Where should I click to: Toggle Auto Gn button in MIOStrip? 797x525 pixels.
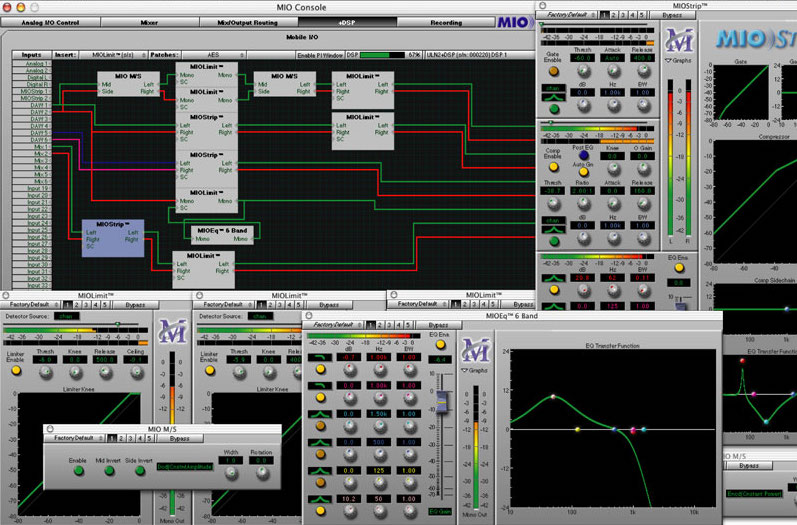[584, 172]
